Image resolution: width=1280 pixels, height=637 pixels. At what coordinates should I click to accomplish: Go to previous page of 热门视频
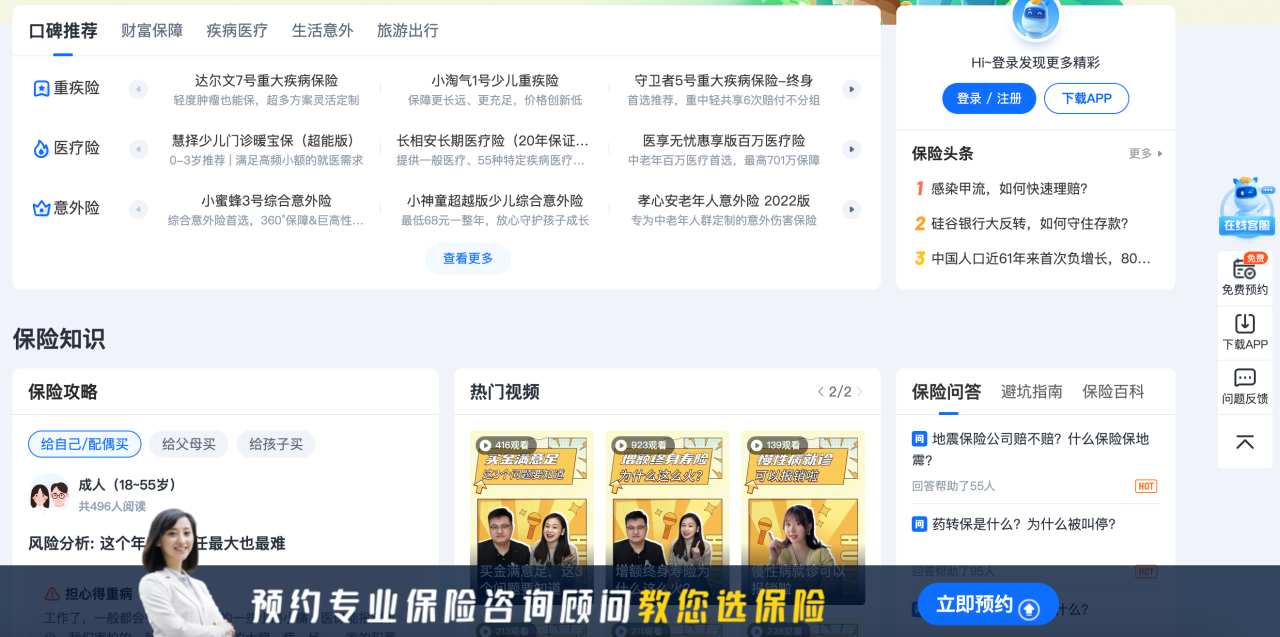click(821, 392)
